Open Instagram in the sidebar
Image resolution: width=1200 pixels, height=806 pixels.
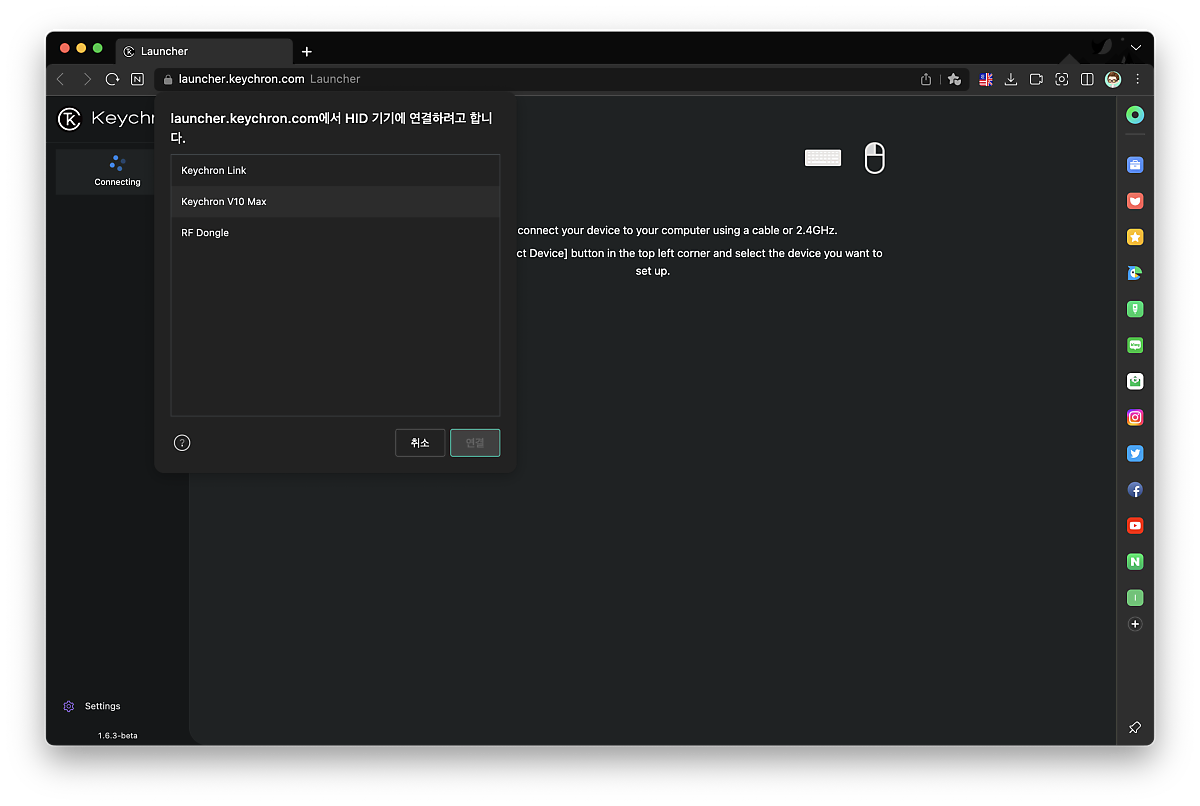click(1135, 417)
